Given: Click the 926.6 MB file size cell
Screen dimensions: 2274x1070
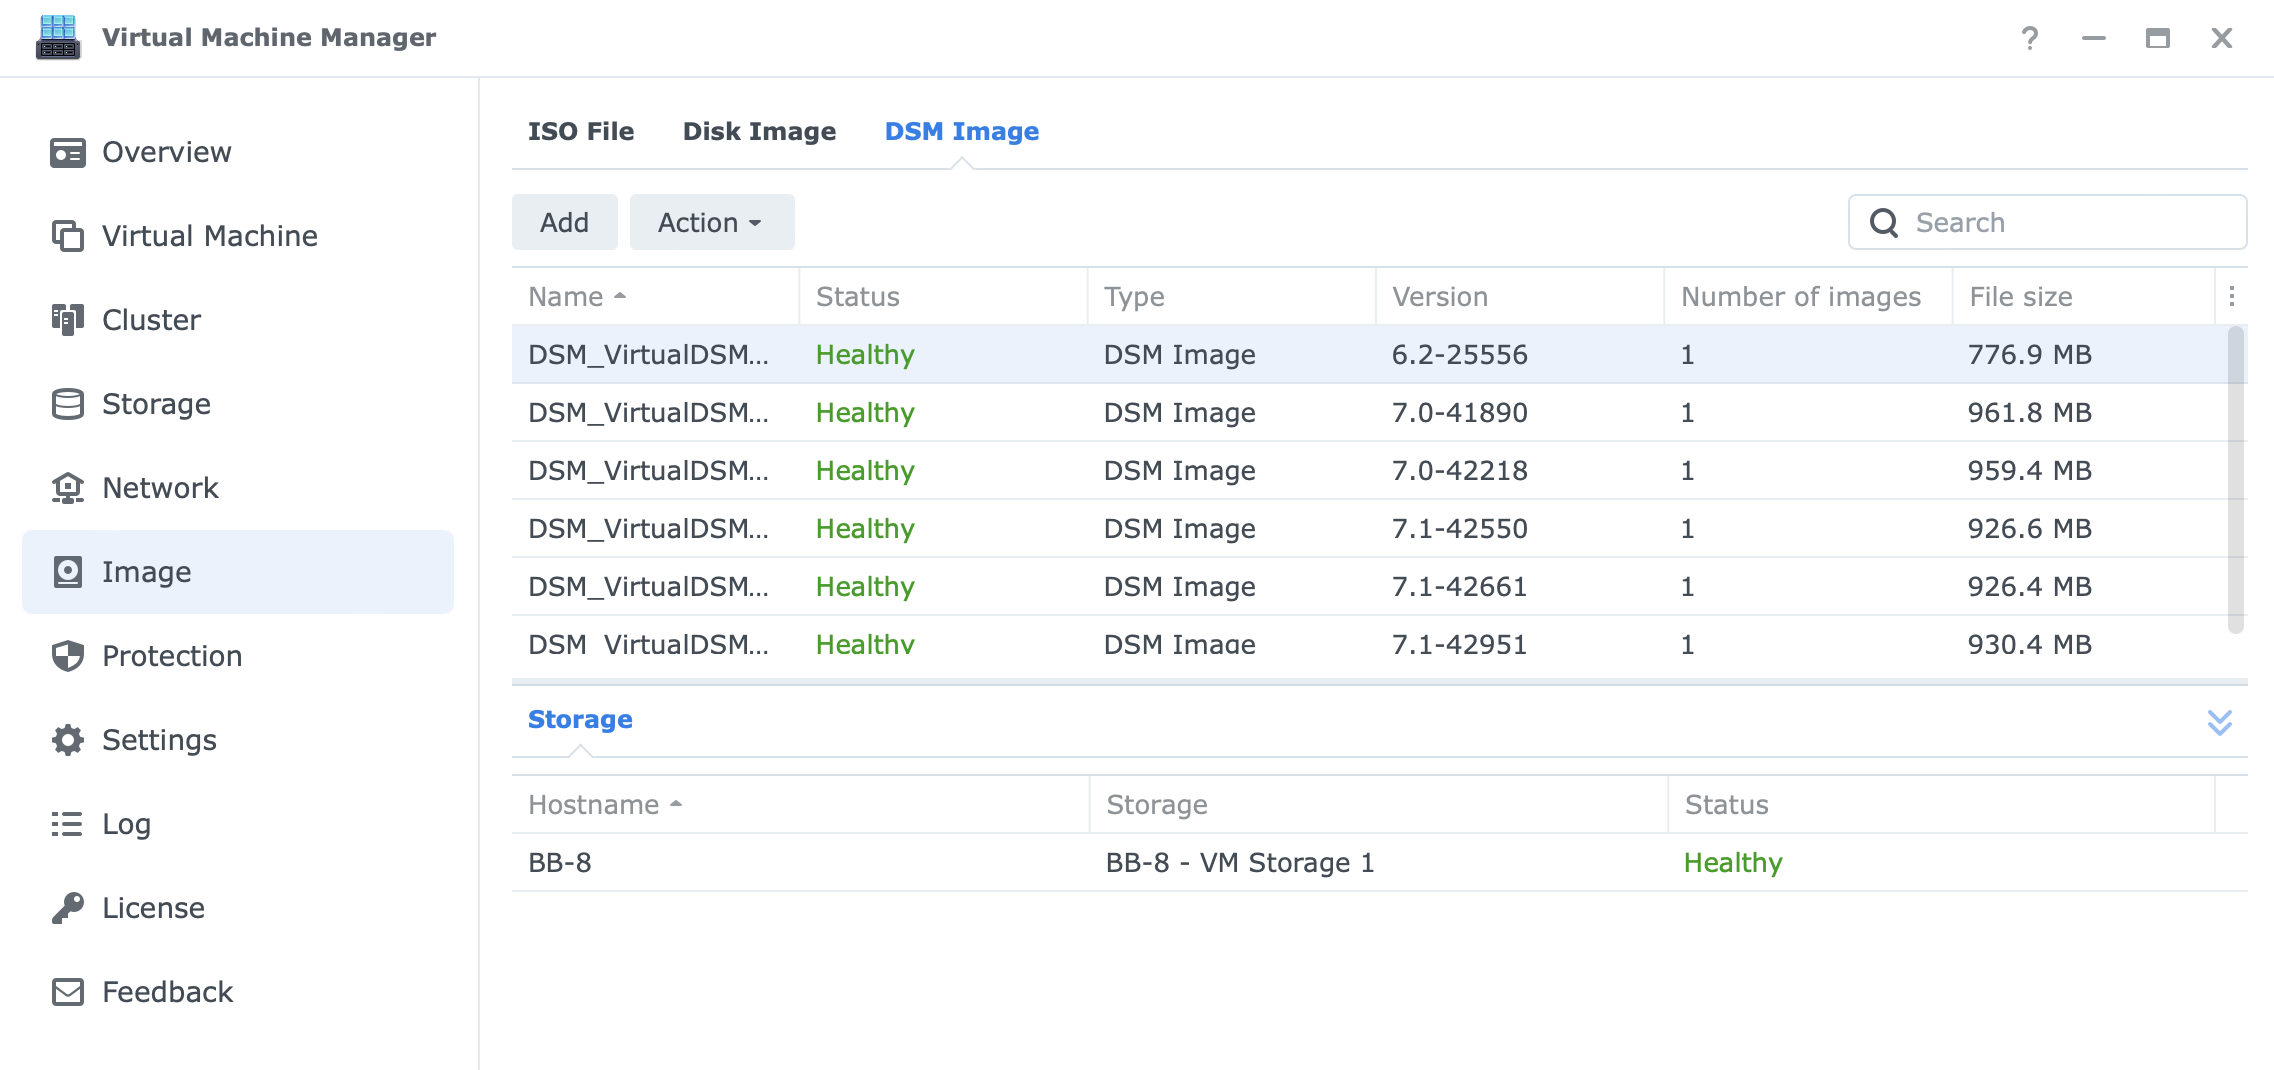Looking at the screenshot, I should (2030, 529).
